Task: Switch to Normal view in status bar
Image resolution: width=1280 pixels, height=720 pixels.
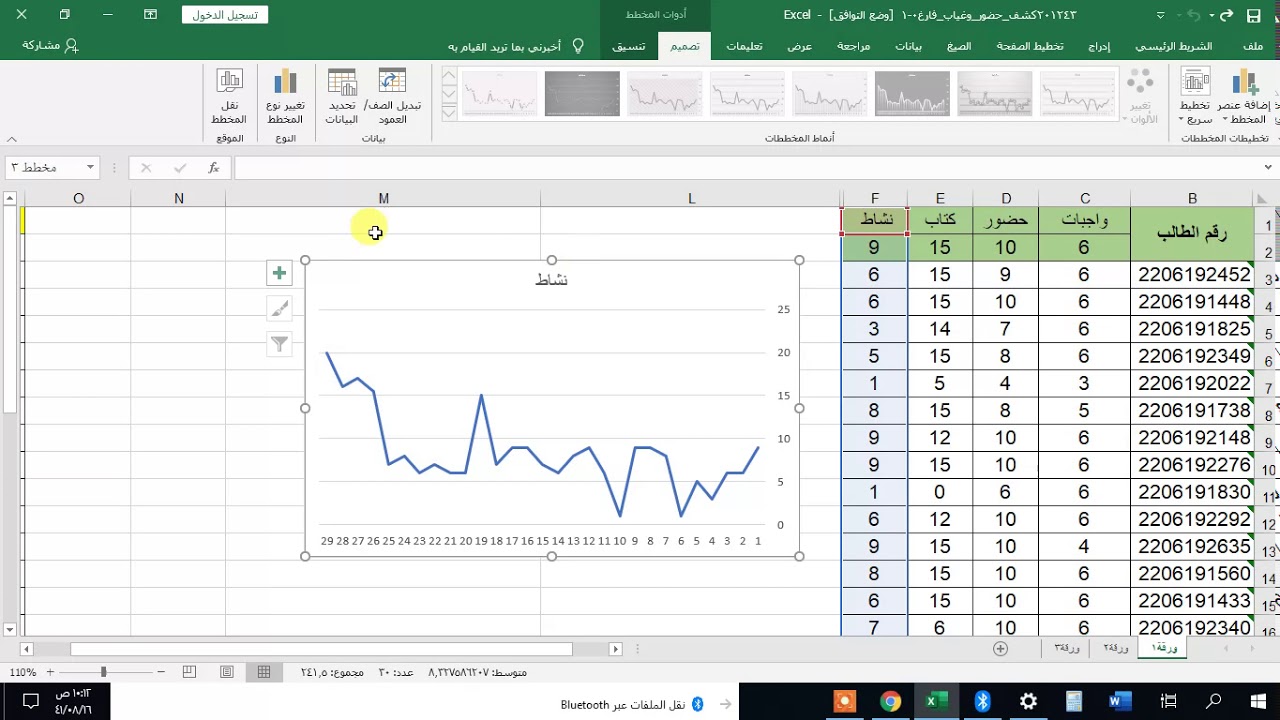Action: coord(264,673)
